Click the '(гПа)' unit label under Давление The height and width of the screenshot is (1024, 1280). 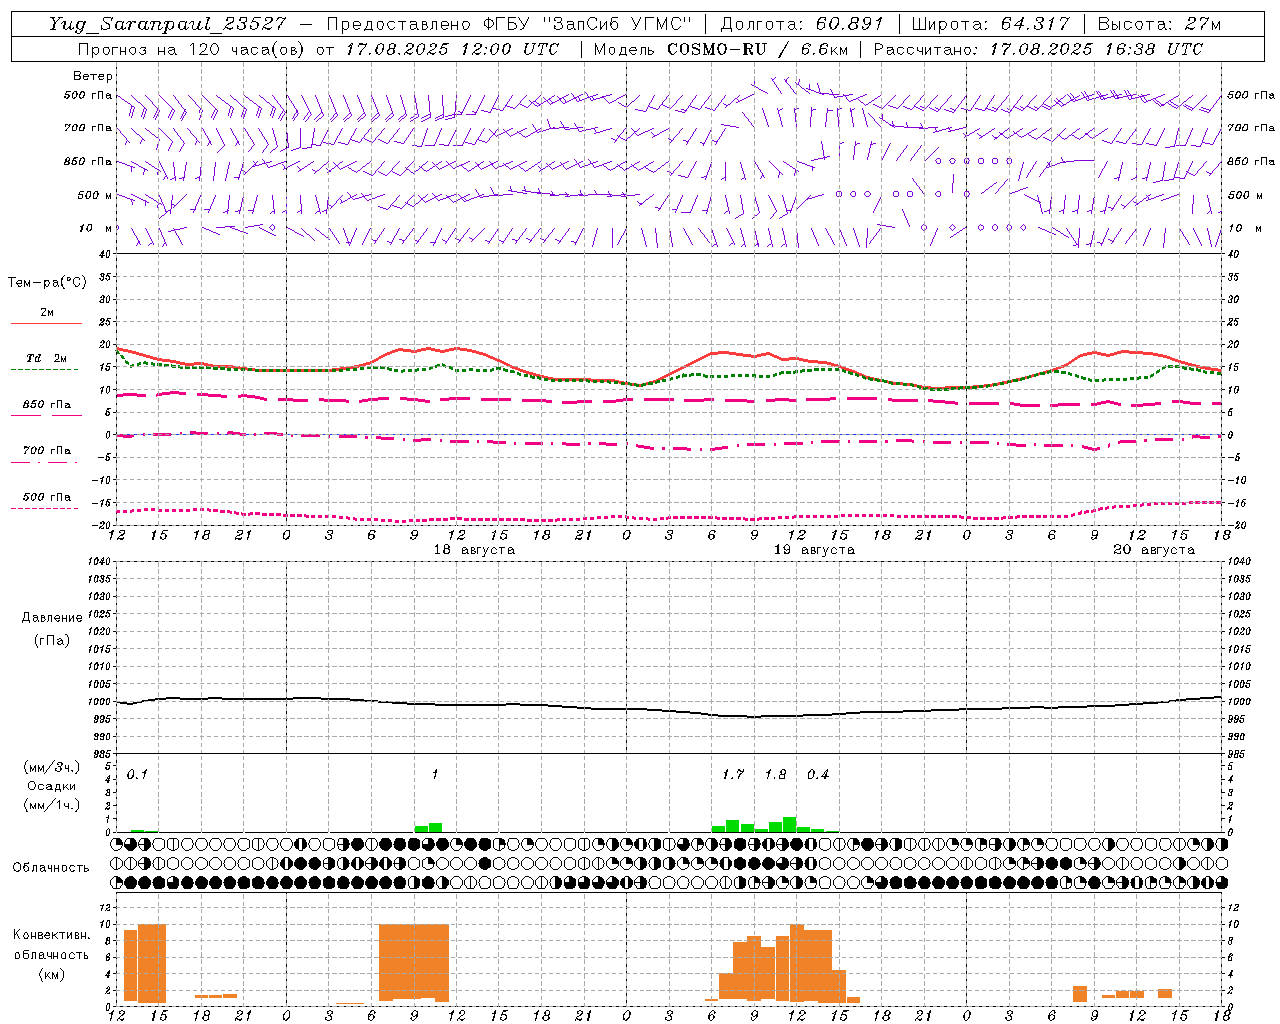pyautogui.click(x=52, y=640)
